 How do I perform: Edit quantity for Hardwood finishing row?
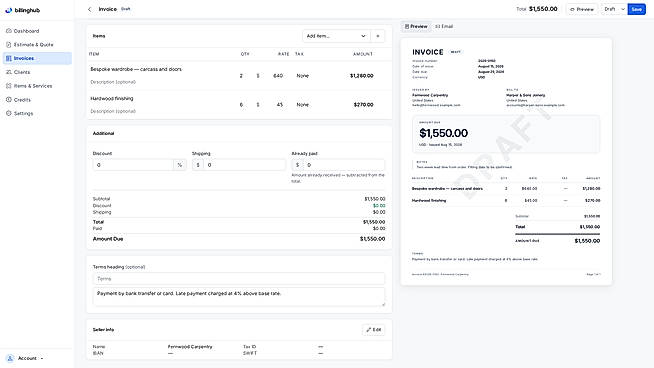click(241, 105)
